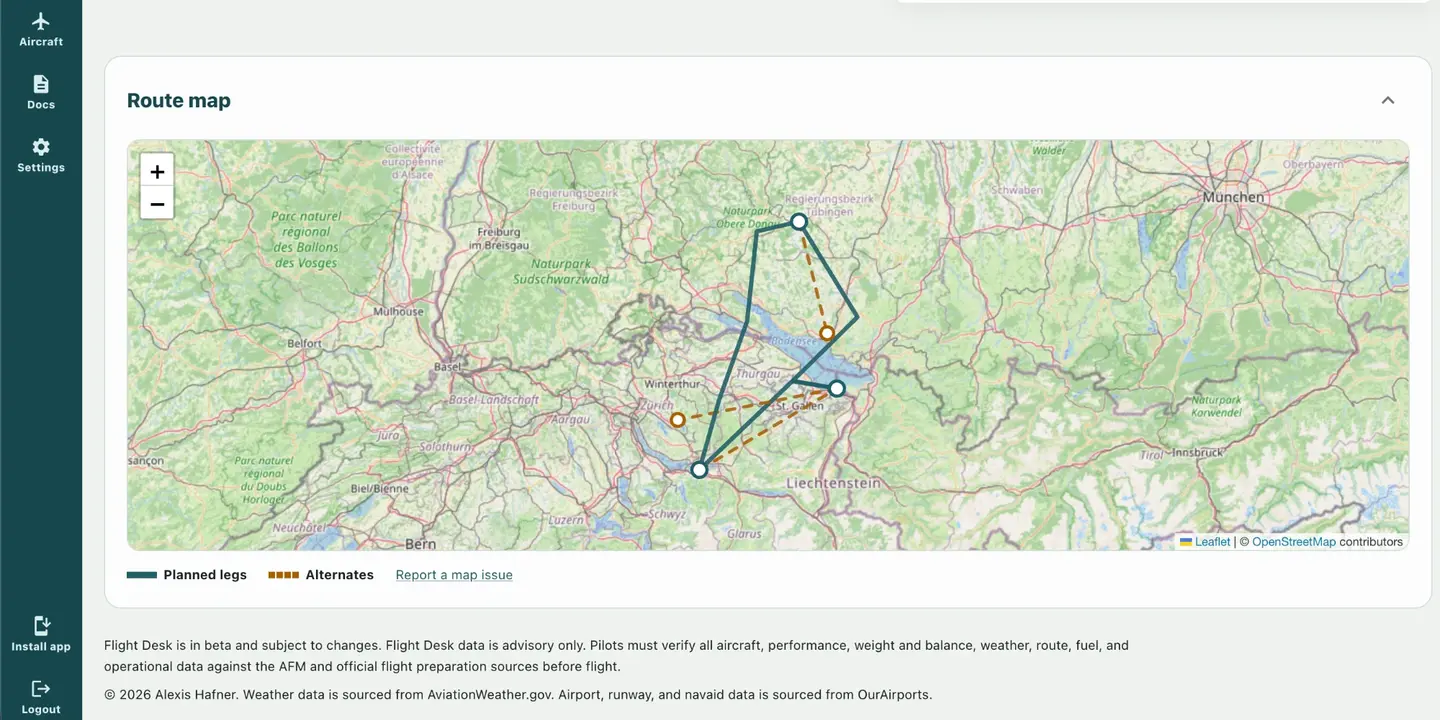1440x720 pixels.
Task: Click the Innsbruck label on the map
Action: pyautogui.click(x=1197, y=452)
